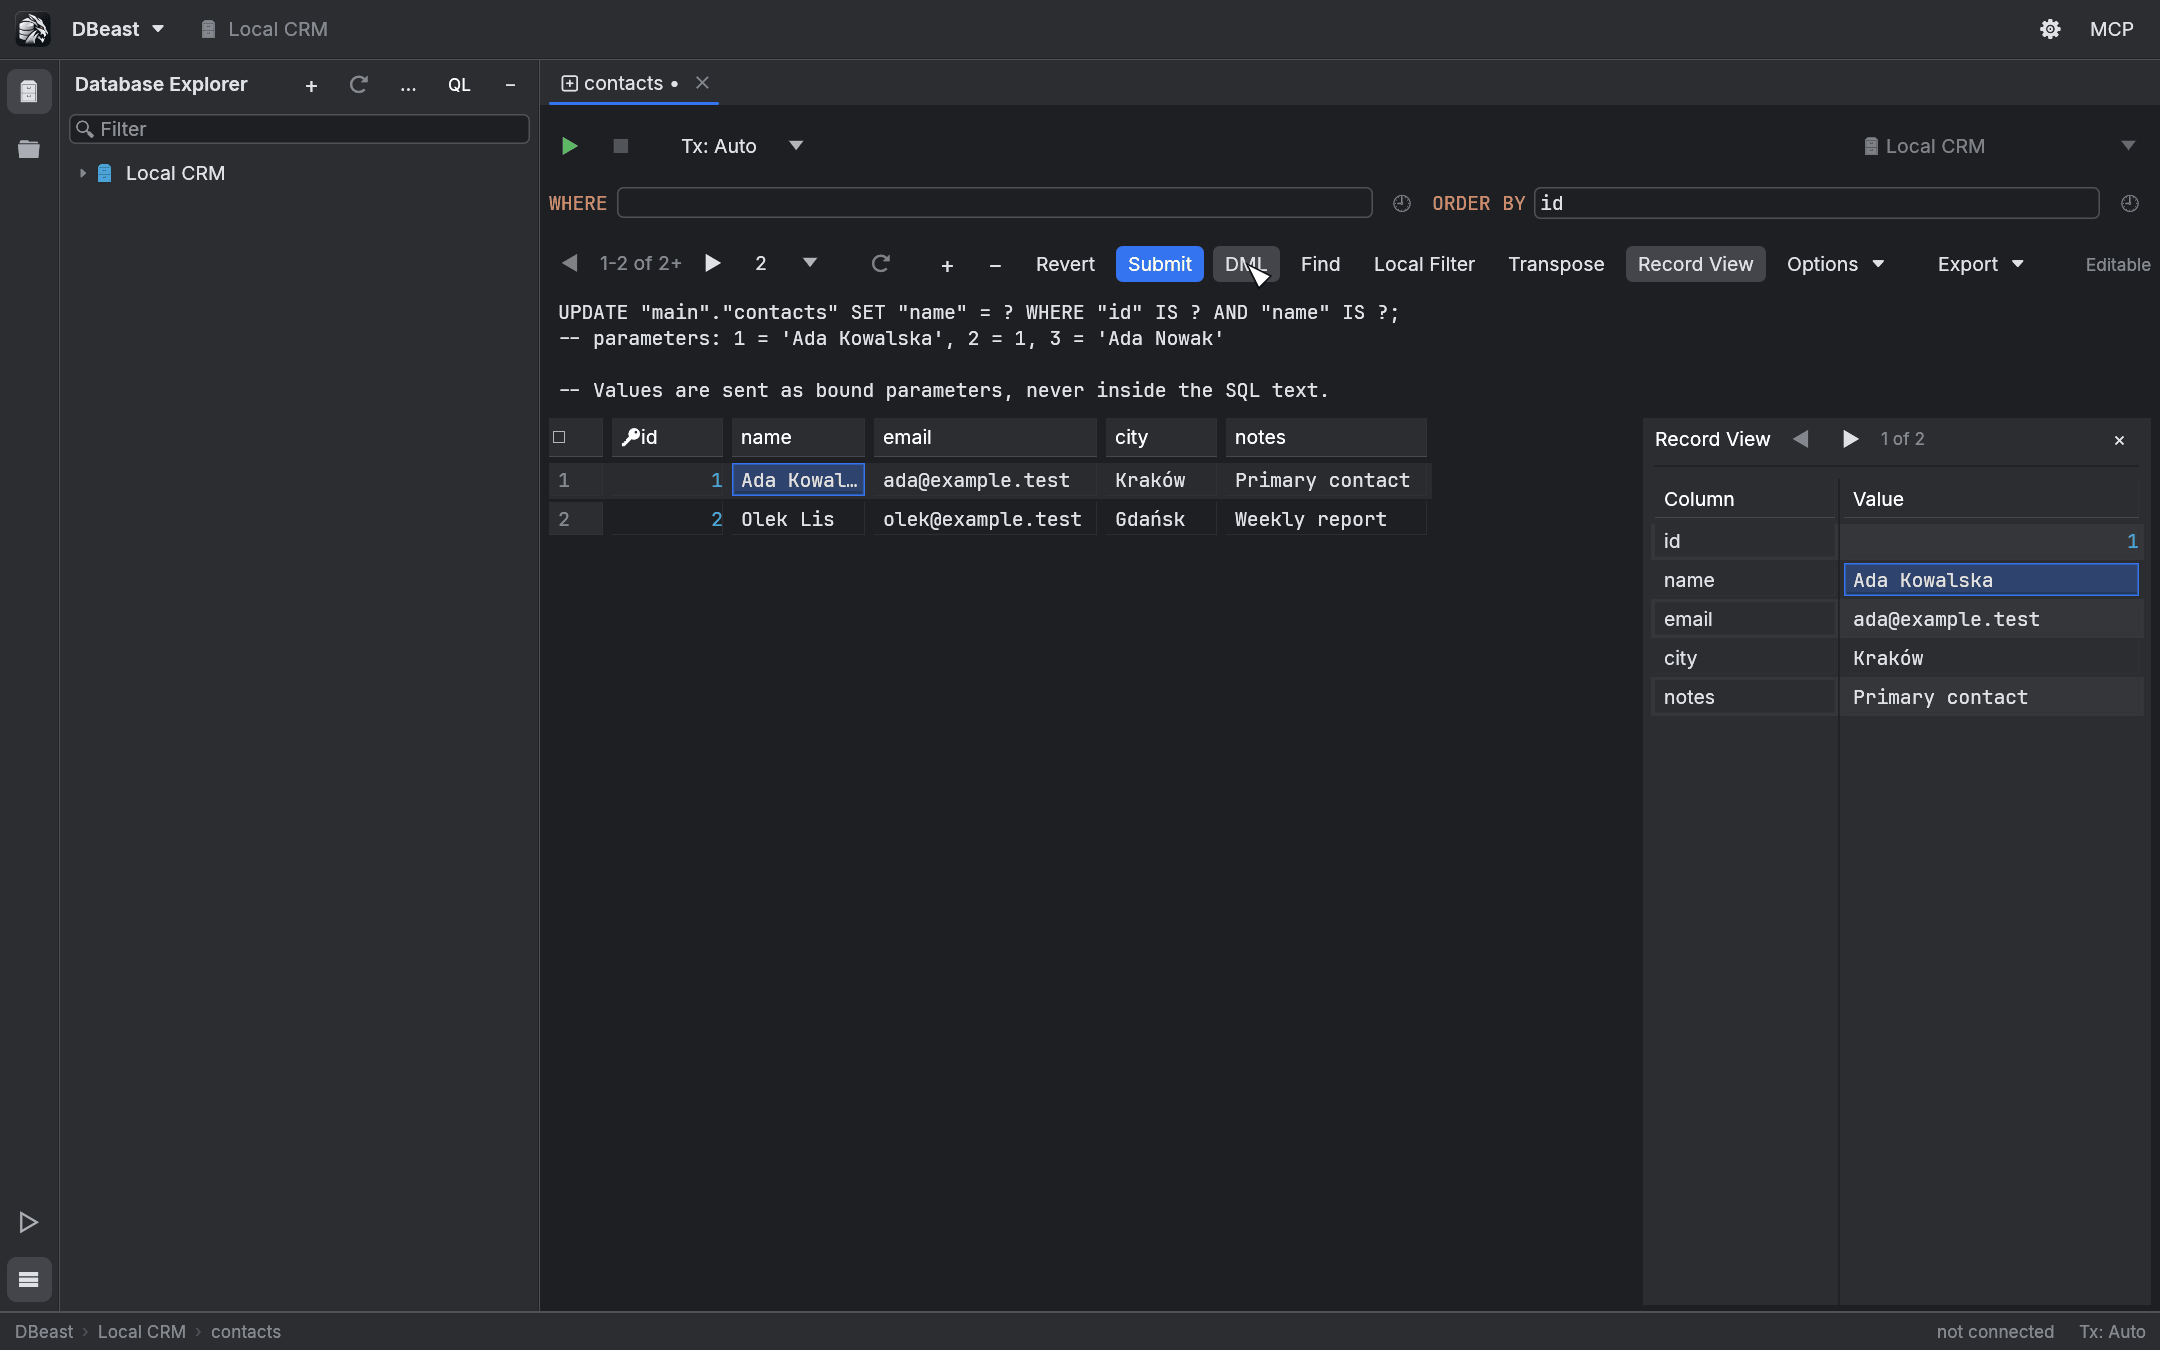
Task: Open the bottom list panel icon
Action: tap(29, 1279)
